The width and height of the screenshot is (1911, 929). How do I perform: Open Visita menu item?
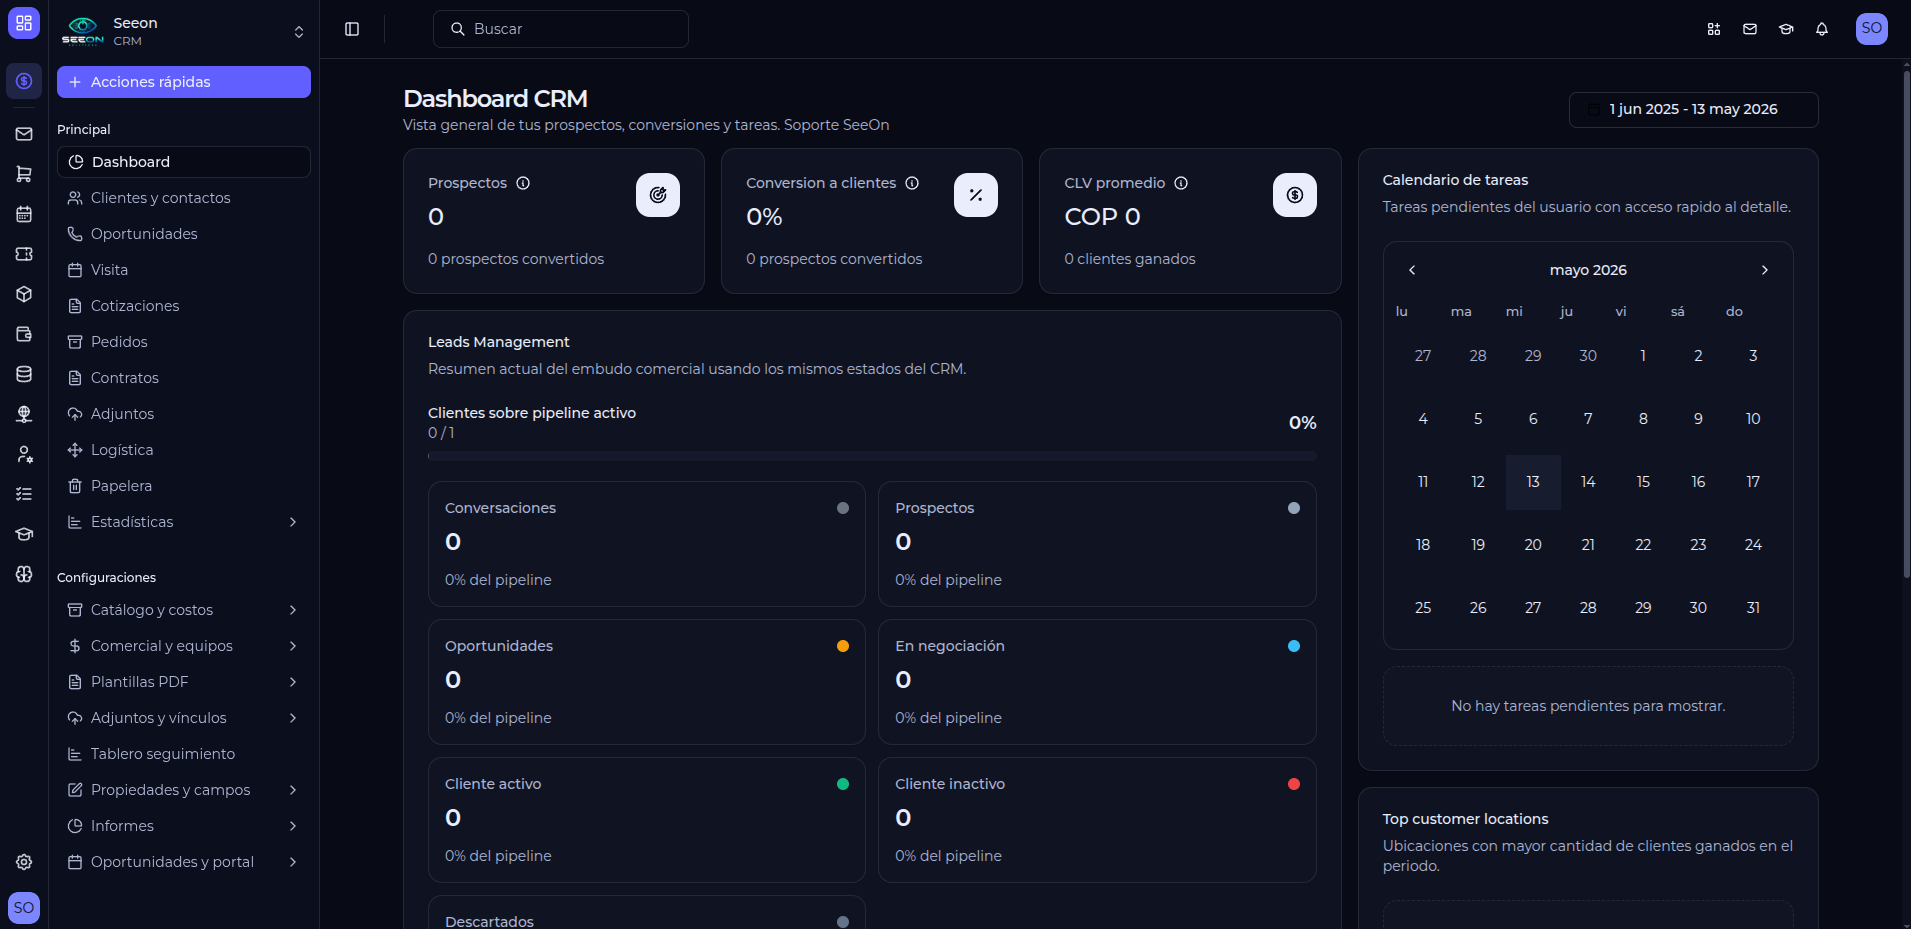pyautogui.click(x=184, y=270)
